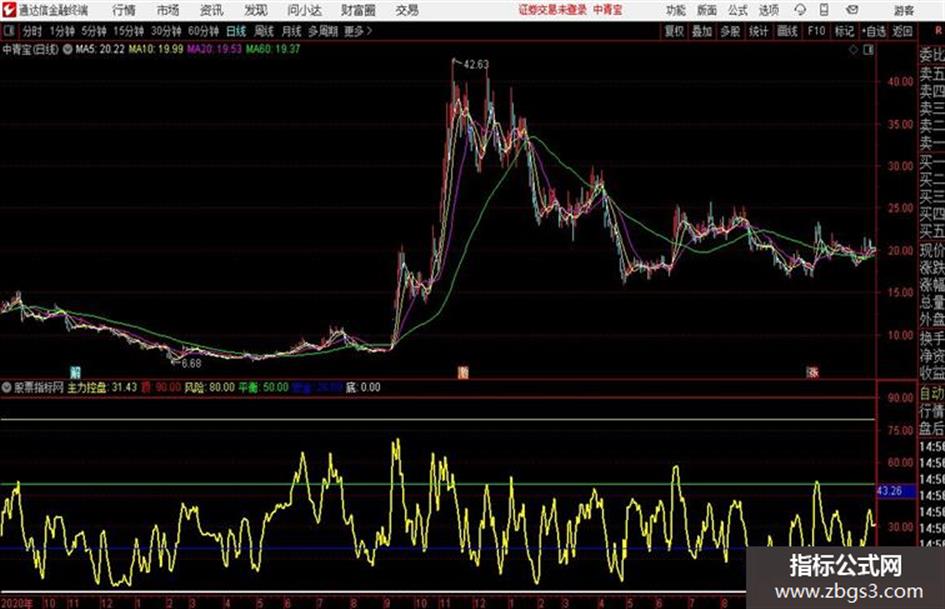Open the 财富圈 menu
Viewport: 945px width, 609px height.
click(x=358, y=10)
